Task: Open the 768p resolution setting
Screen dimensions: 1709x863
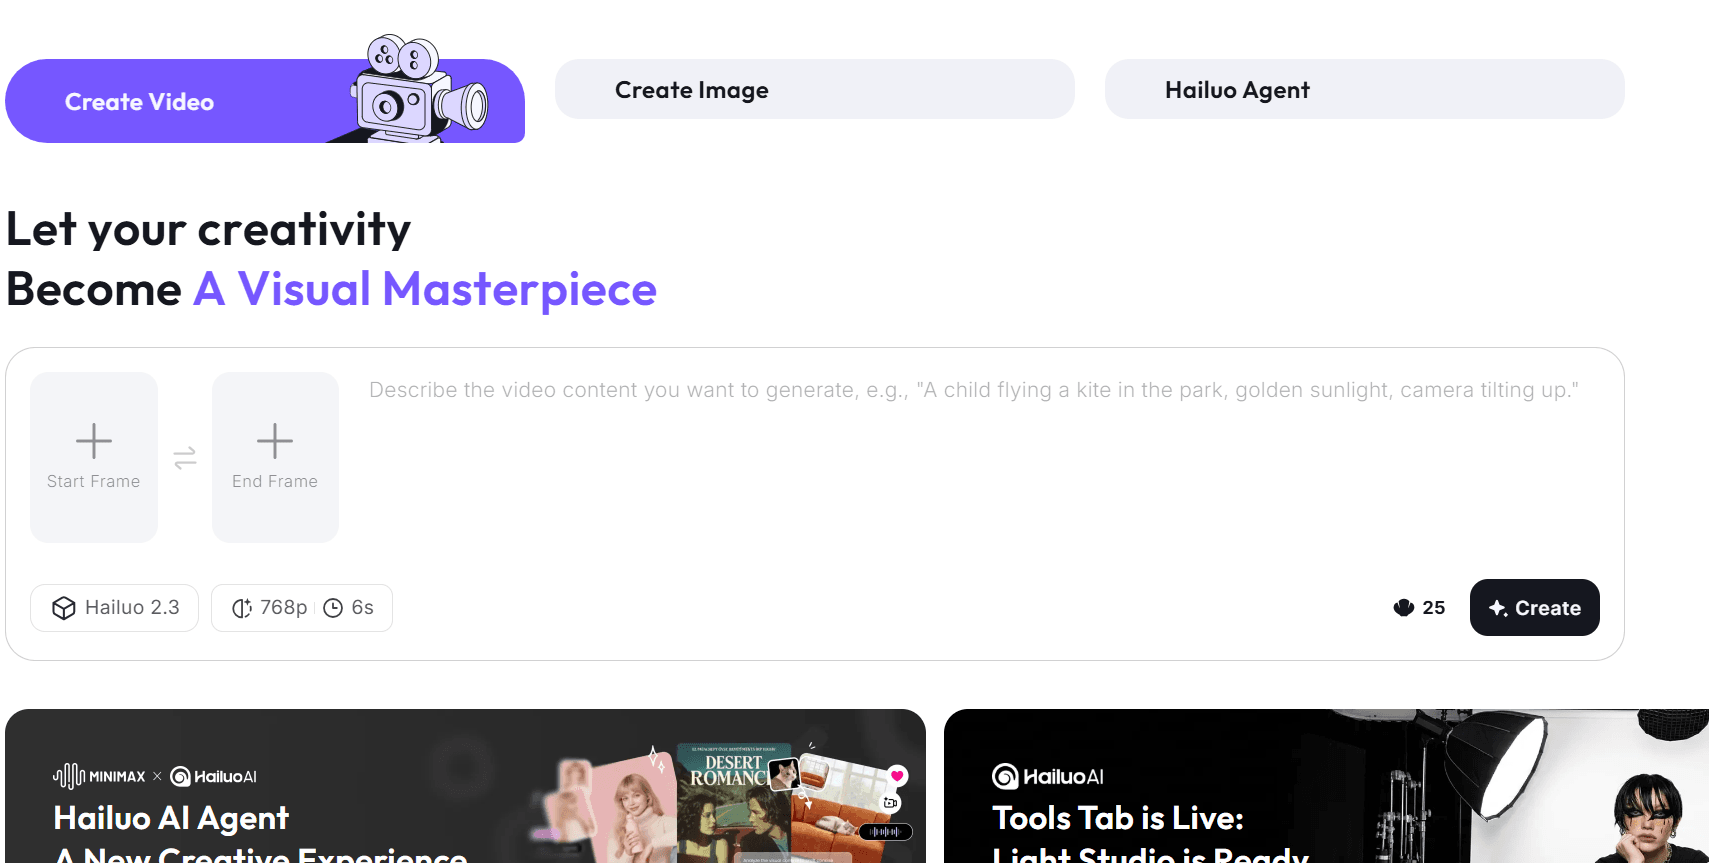Action: 270,608
